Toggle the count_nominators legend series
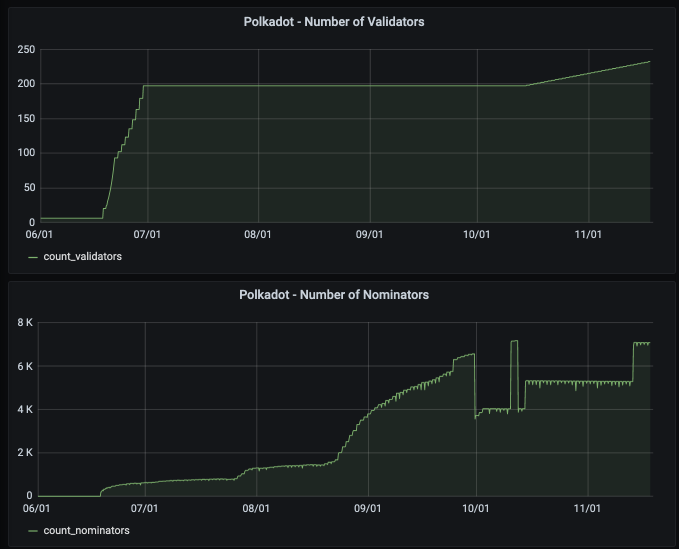 click(x=86, y=530)
